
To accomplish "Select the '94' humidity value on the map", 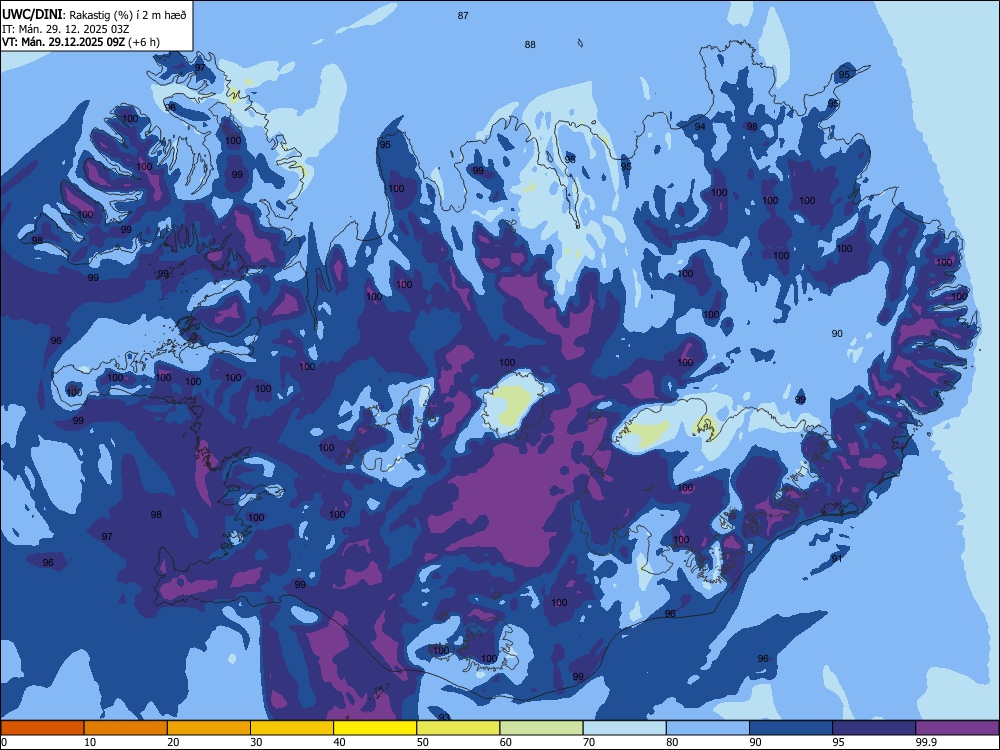I will (x=700, y=126).
